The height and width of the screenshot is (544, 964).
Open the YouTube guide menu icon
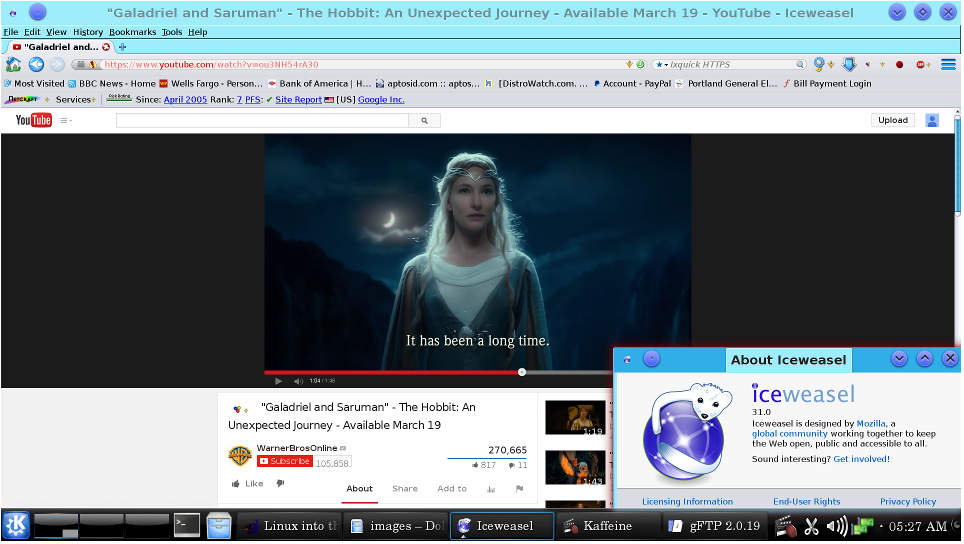(x=65, y=120)
